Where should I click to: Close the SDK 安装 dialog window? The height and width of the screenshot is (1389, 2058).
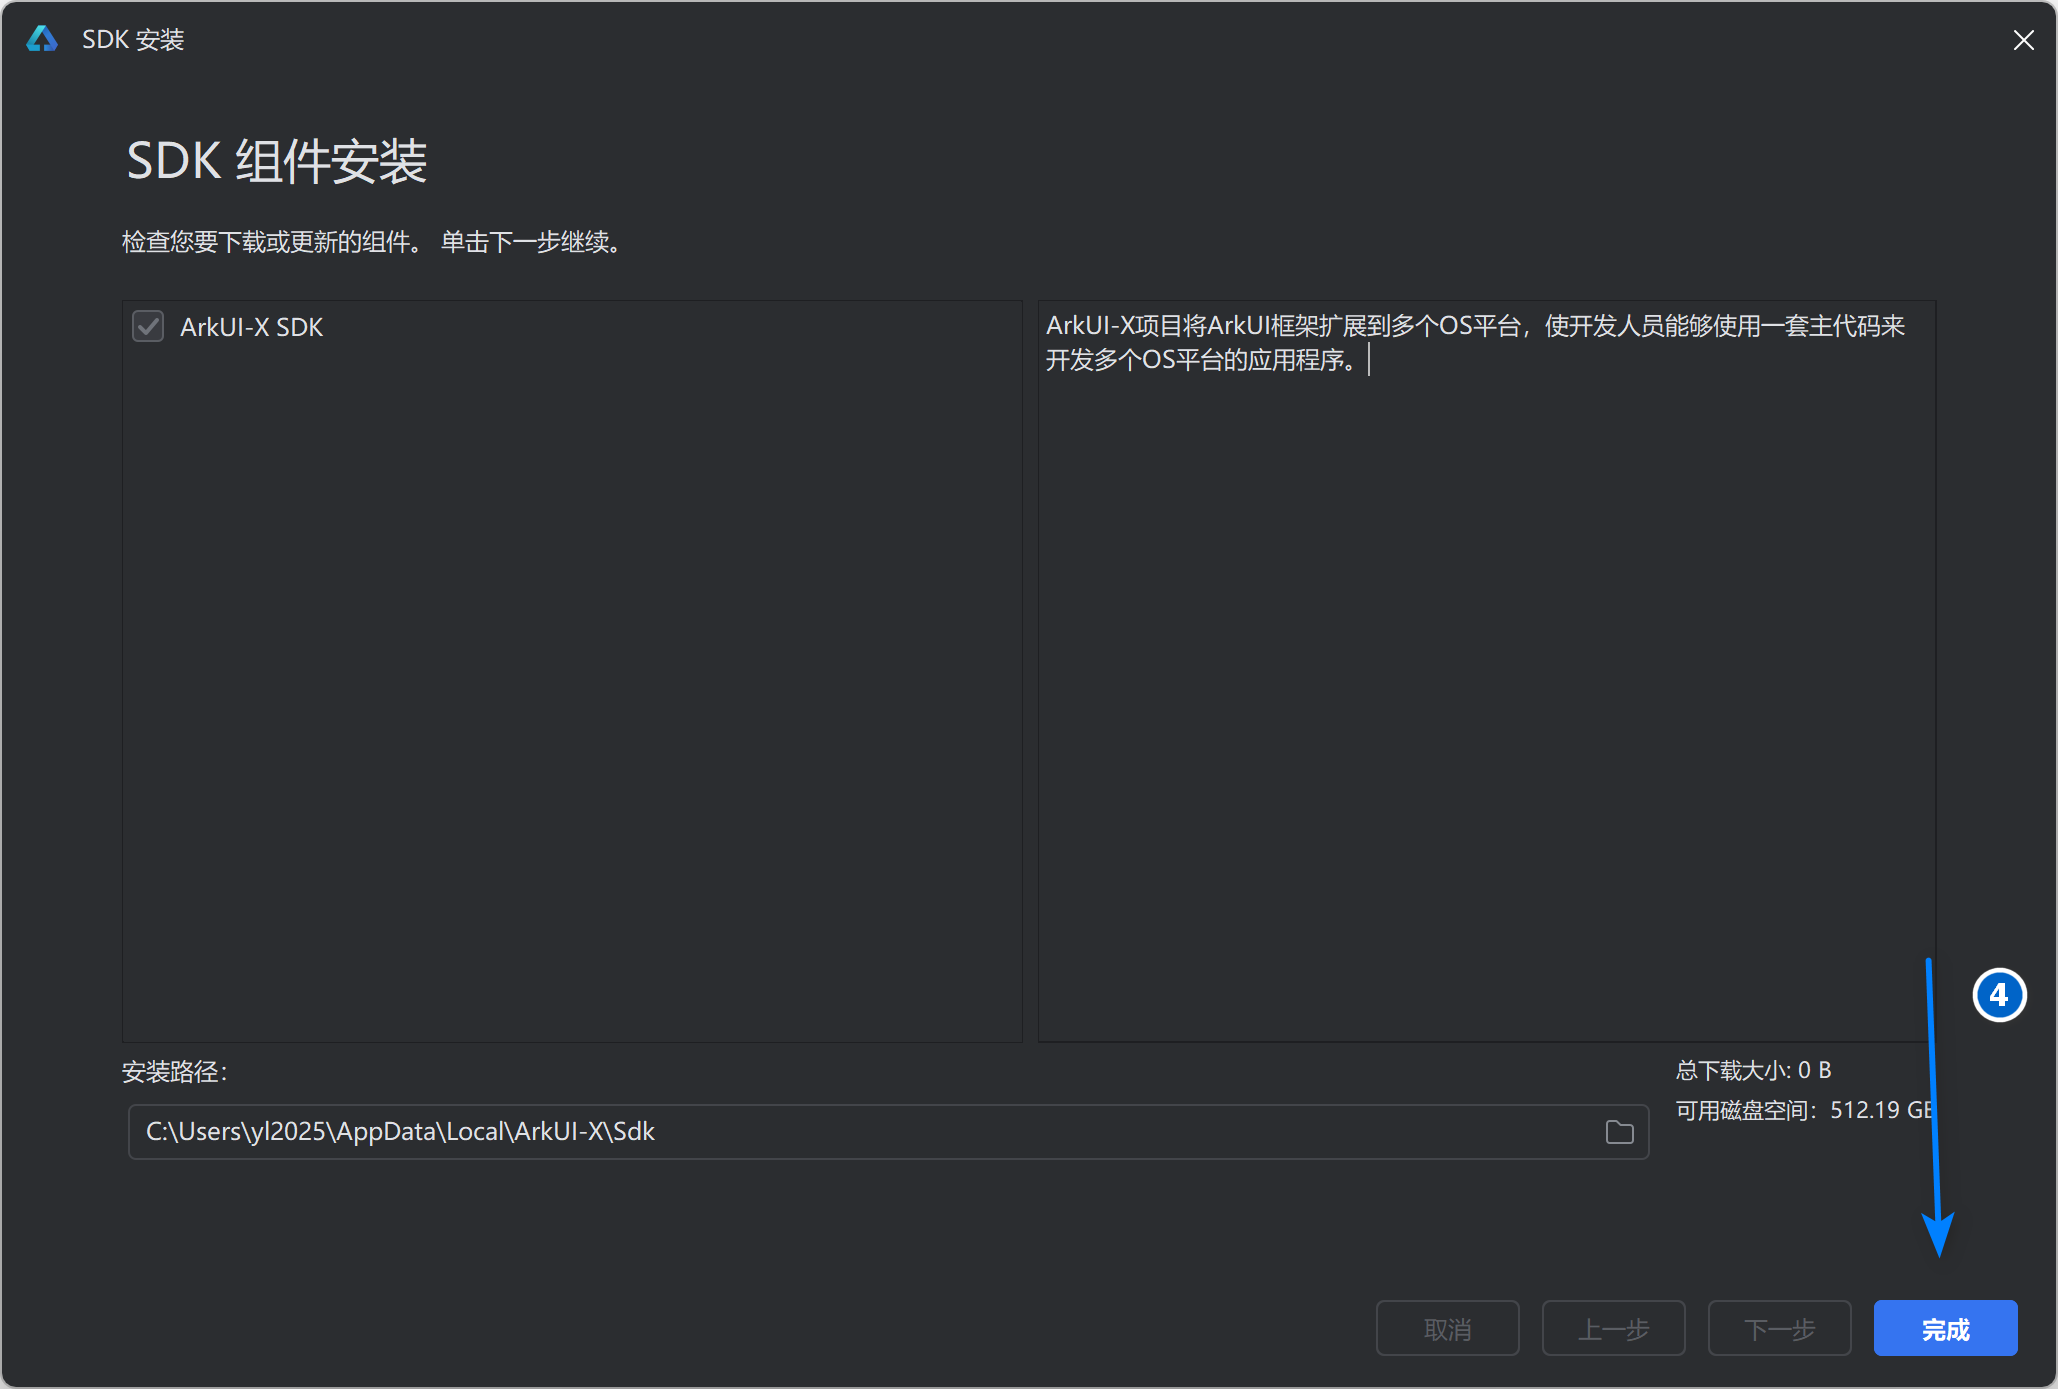point(2023,40)
